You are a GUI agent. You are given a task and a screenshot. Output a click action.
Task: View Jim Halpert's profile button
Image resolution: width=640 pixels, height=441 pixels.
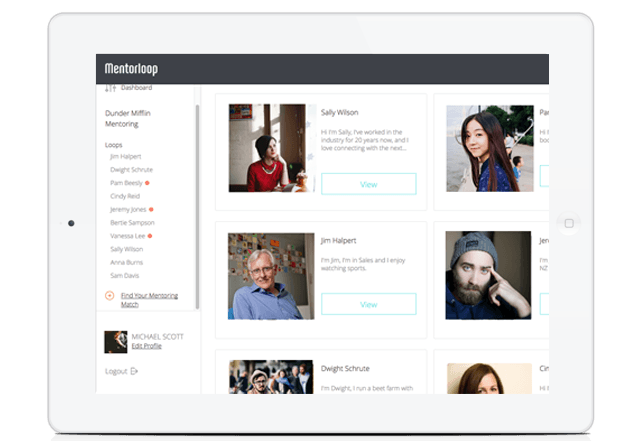click(369, 304)
